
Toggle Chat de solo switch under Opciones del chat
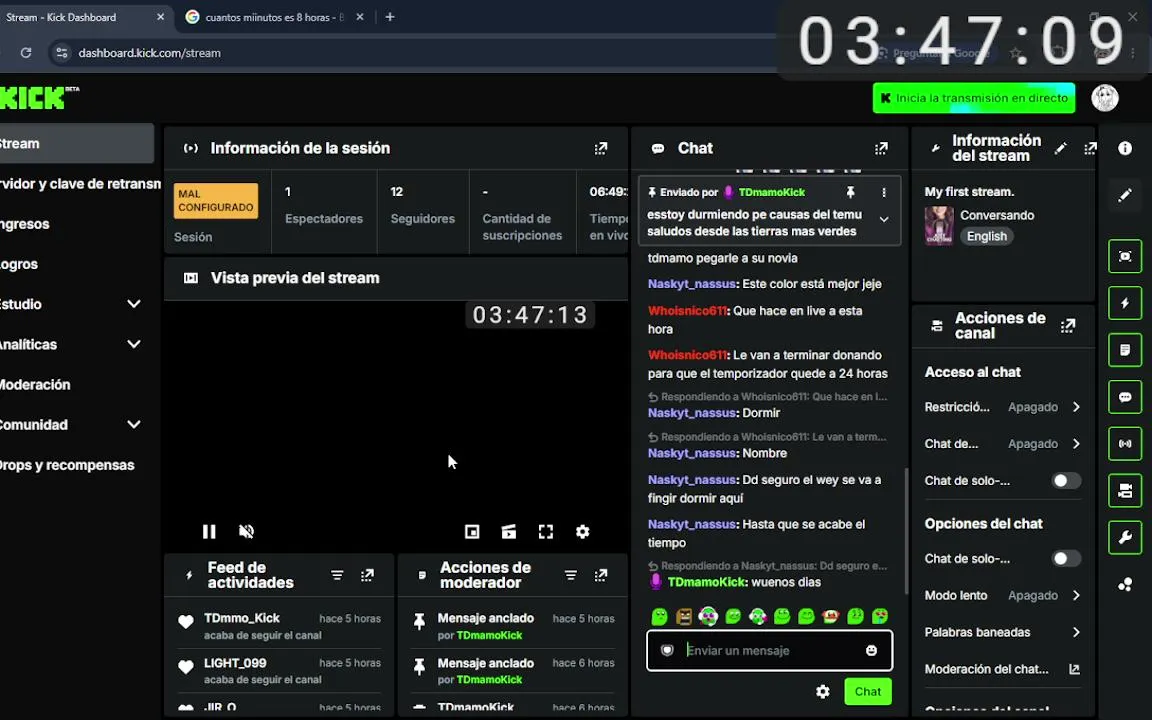tap(1065, 559)
